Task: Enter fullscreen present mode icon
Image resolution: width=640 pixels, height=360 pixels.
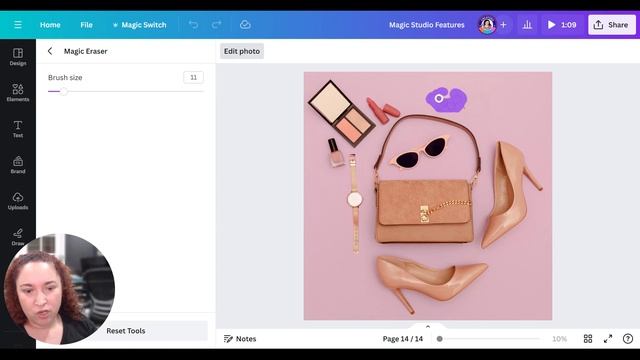Action: (x=608, y=339)
